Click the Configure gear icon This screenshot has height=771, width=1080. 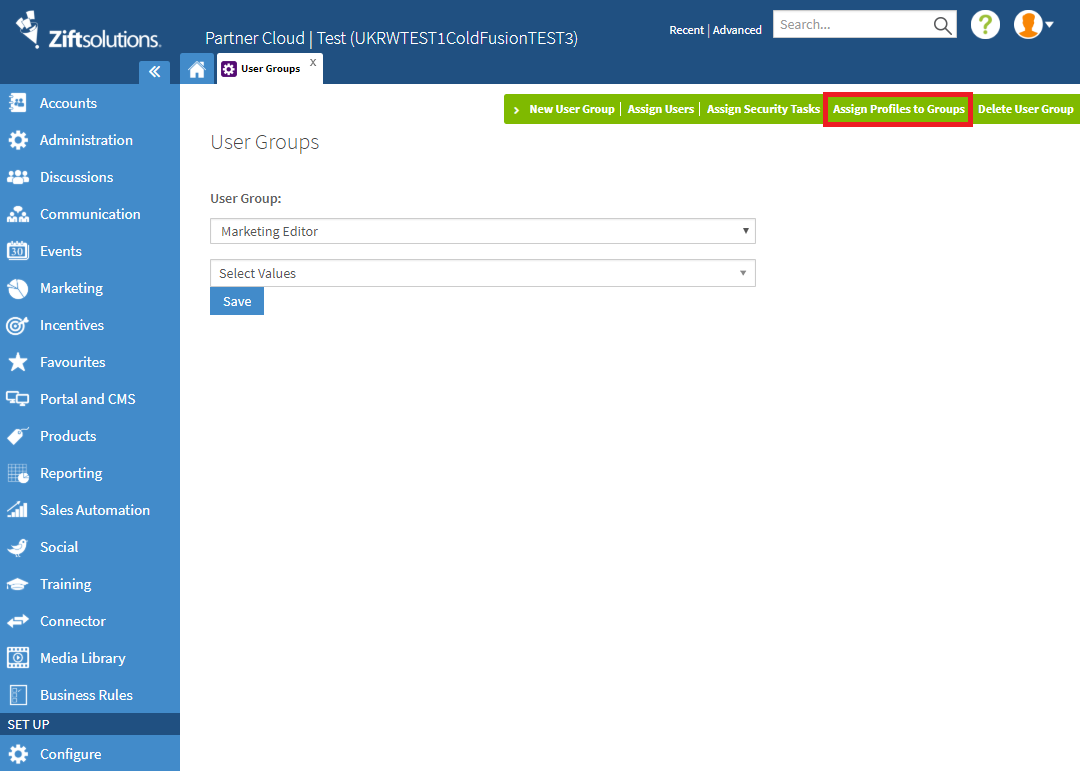(x=18, y=754)
